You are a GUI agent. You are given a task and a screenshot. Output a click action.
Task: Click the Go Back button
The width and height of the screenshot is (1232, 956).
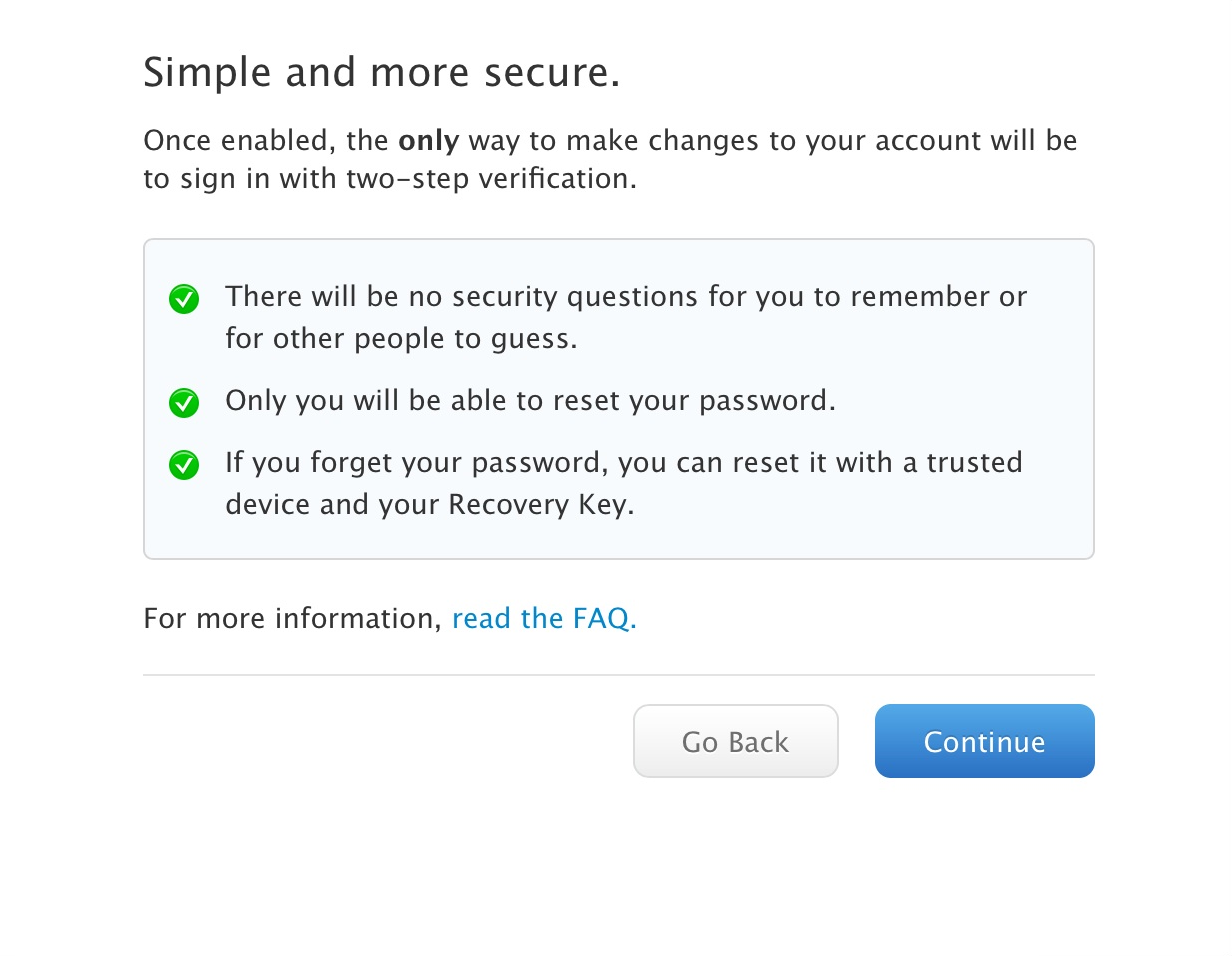735,741
